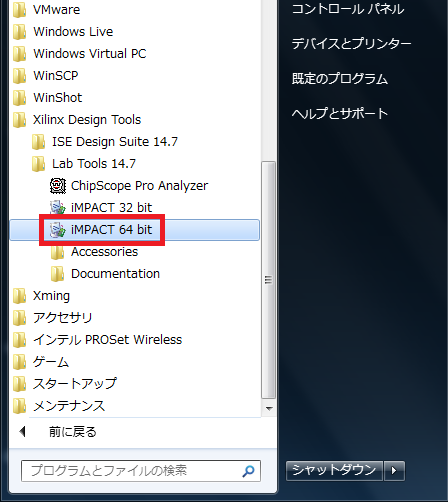Click the magnifier search icon
Image resolution: width=448 pixels, height=502 pixels.
click(x=248, y=471)
